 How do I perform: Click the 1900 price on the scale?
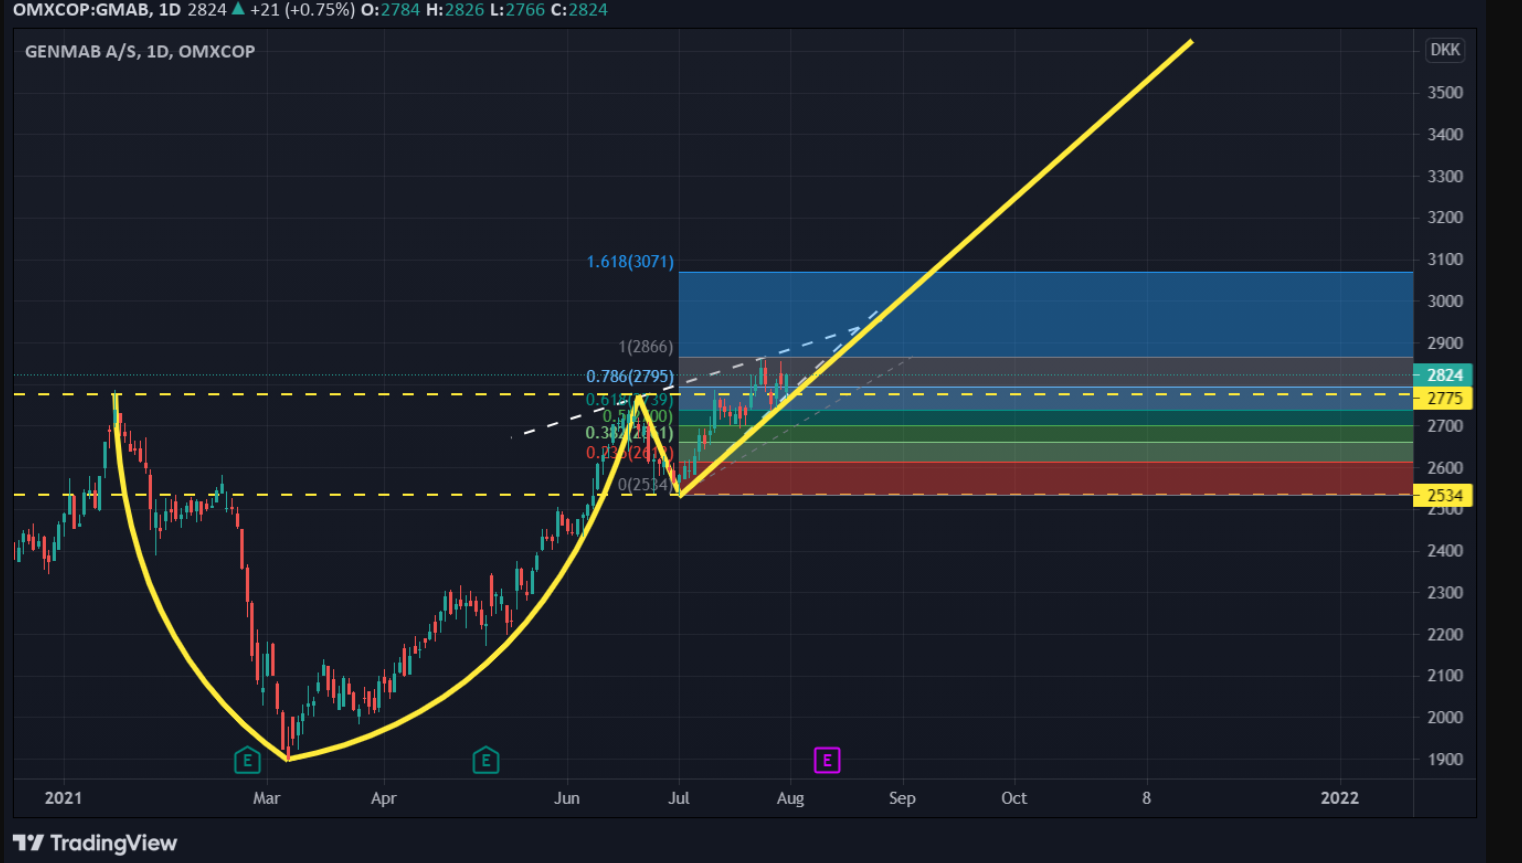(x=1445, y=759)
